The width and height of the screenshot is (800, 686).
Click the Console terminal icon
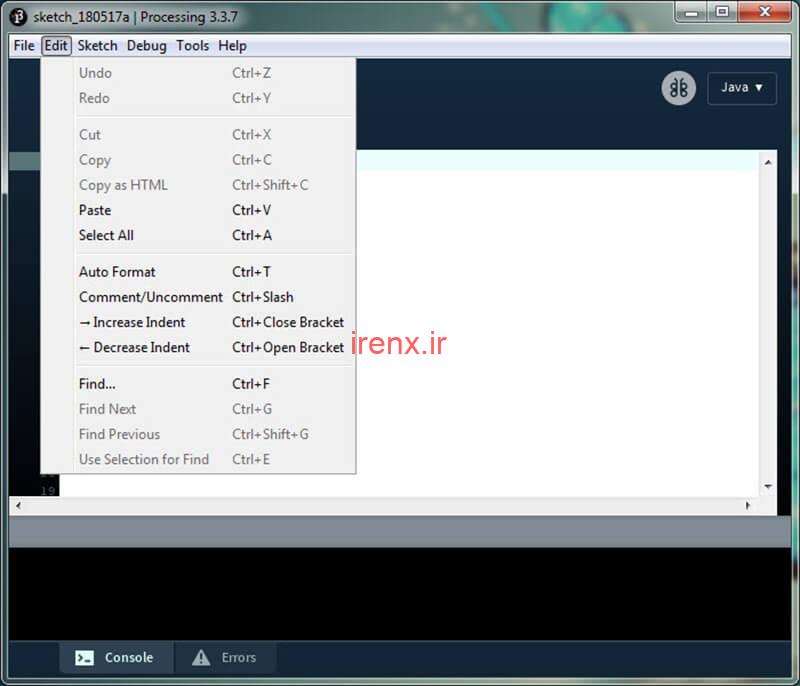click(x=85, y=658)
